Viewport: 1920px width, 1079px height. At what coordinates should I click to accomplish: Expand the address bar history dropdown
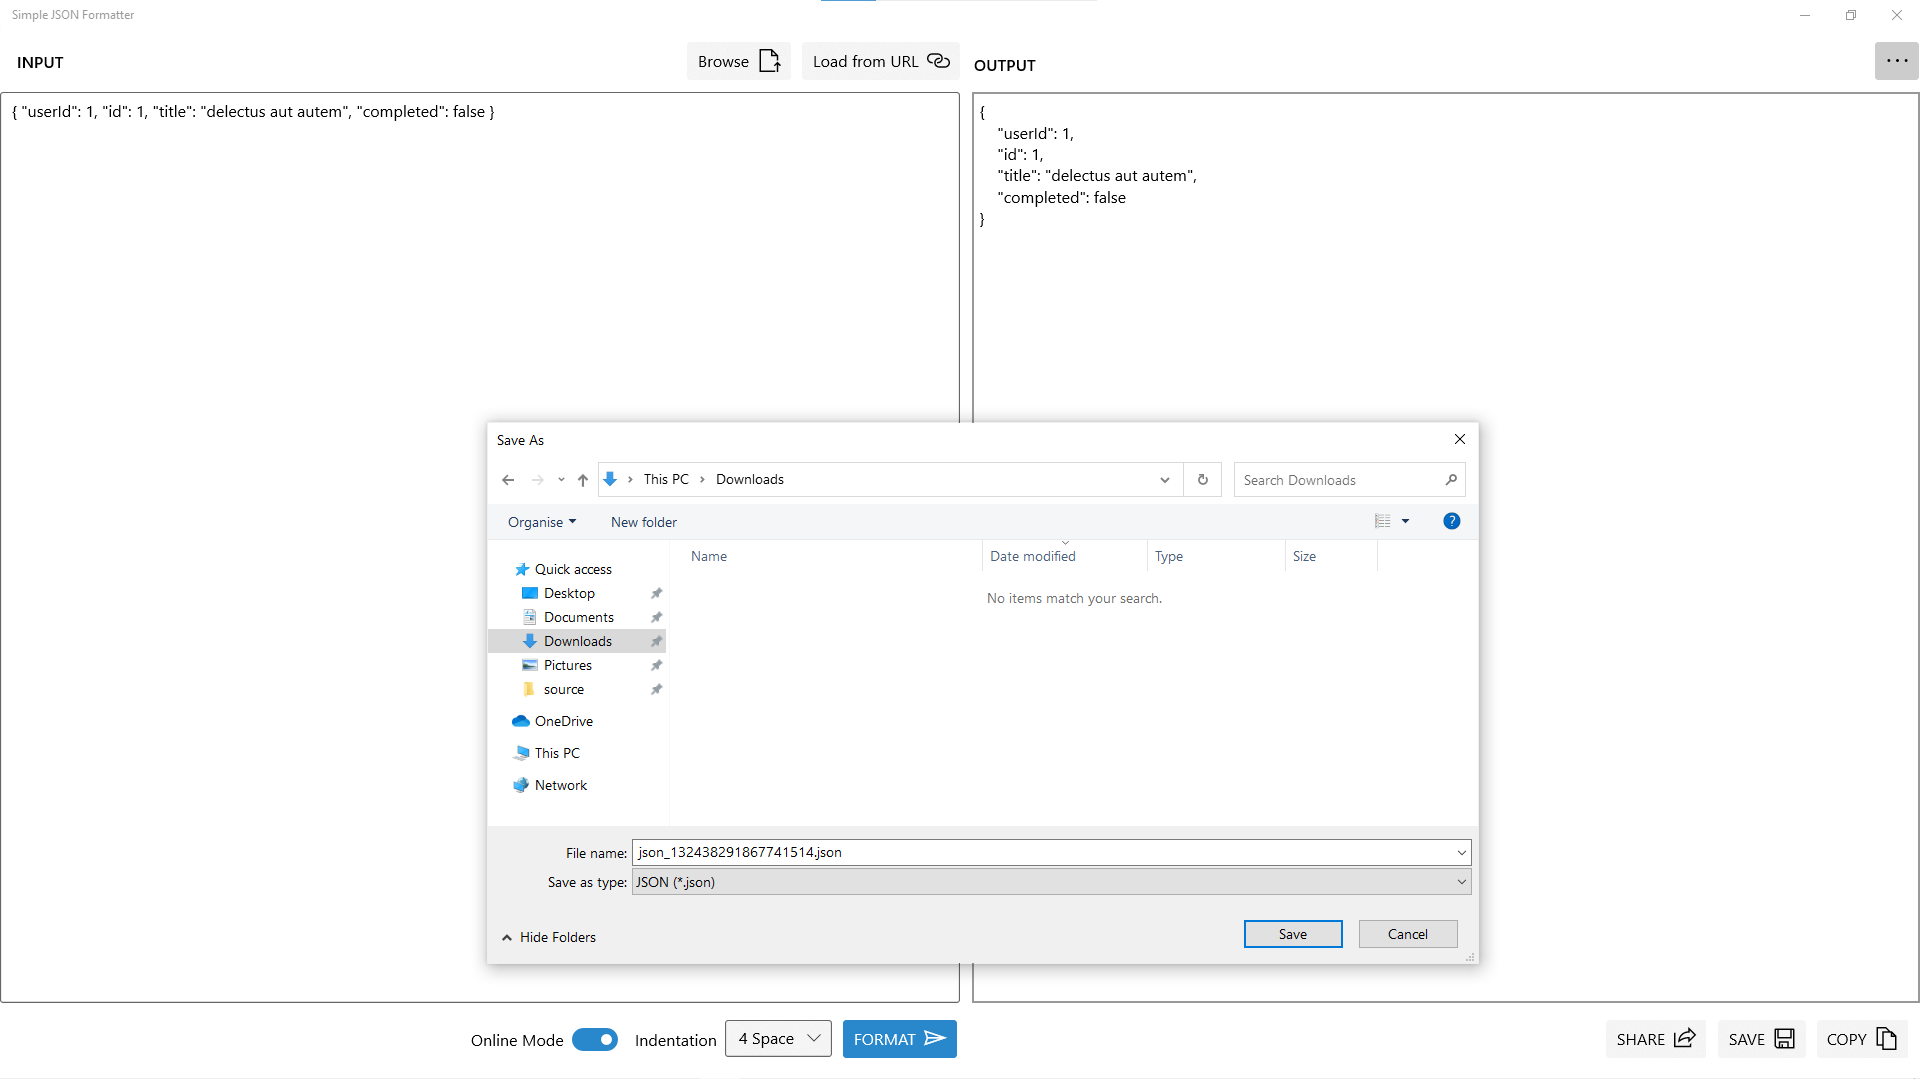coord(1165,480)
